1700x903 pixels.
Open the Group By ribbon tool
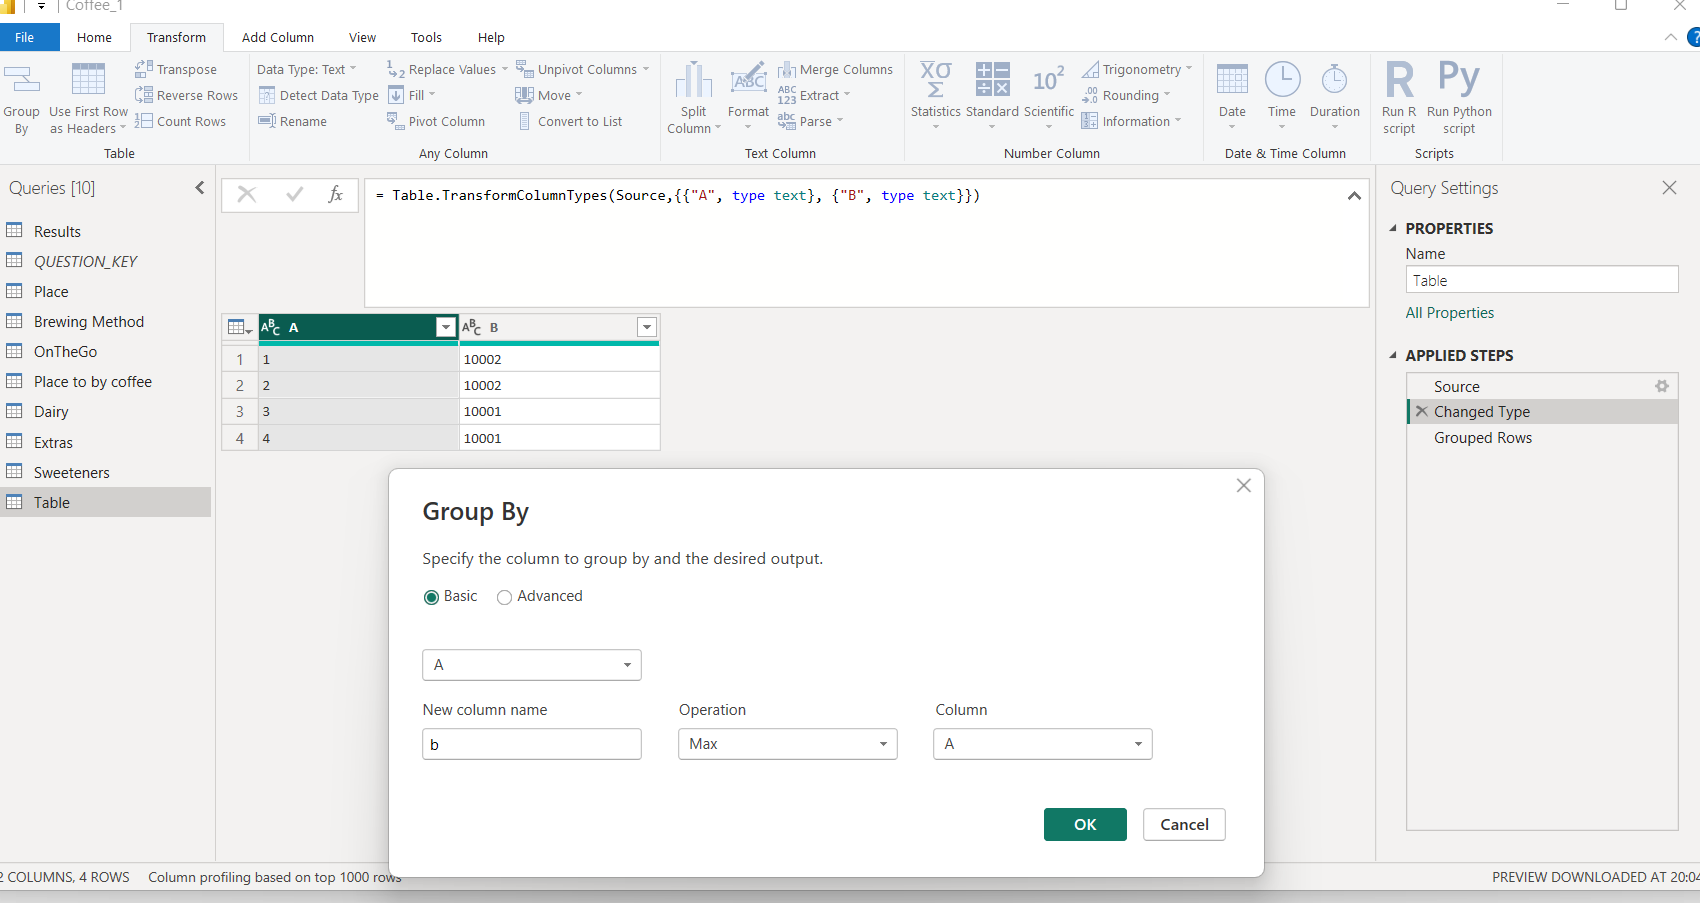click(21, 99)
